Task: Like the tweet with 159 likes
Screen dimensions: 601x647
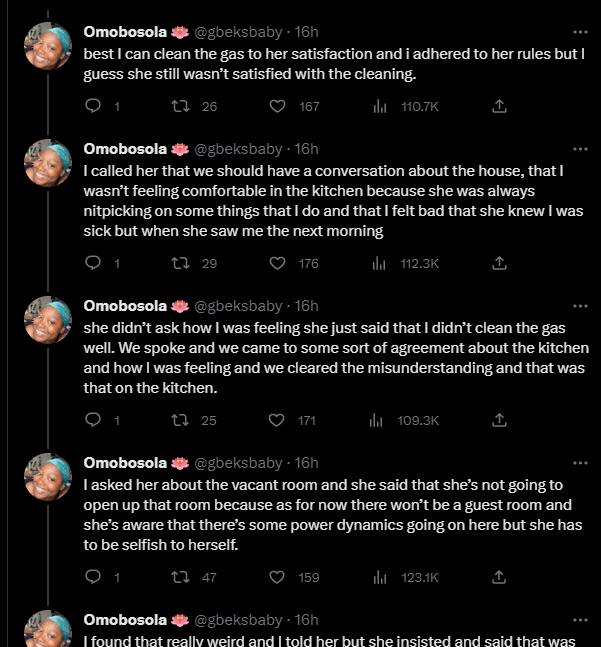Action: pyautogui.click(x=280, y=577)
